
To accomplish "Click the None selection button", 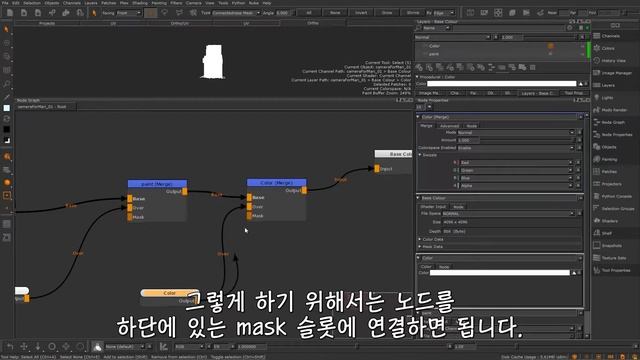I will [x=335, y=13].
